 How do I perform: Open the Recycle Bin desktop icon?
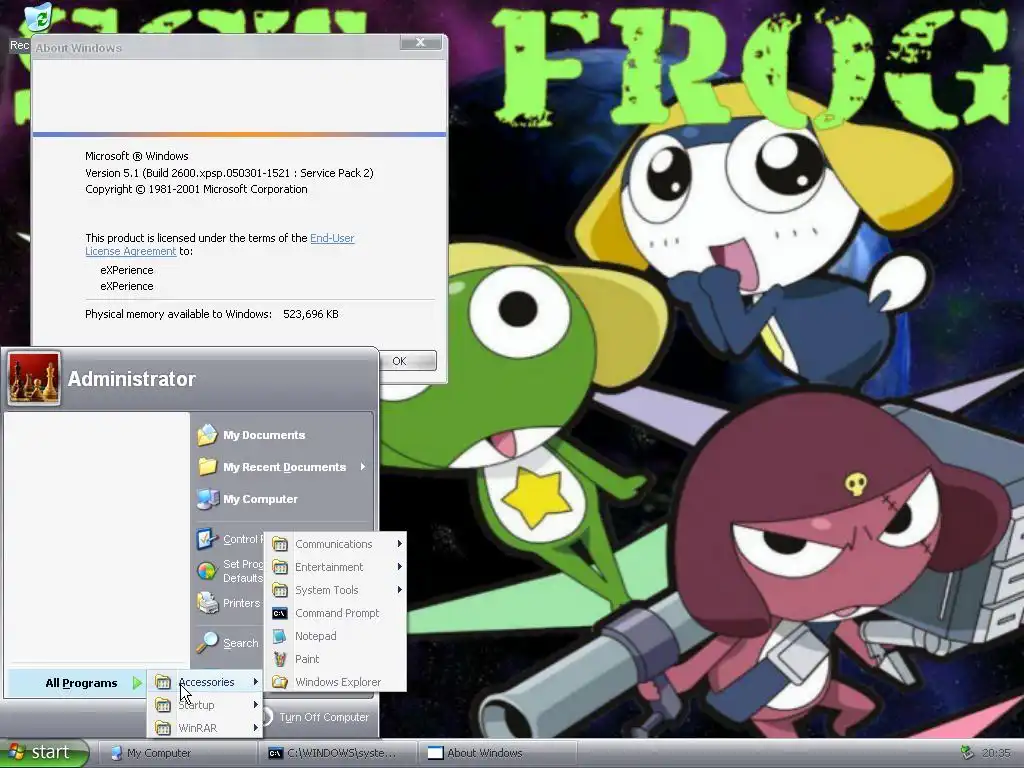pos(38,18)
